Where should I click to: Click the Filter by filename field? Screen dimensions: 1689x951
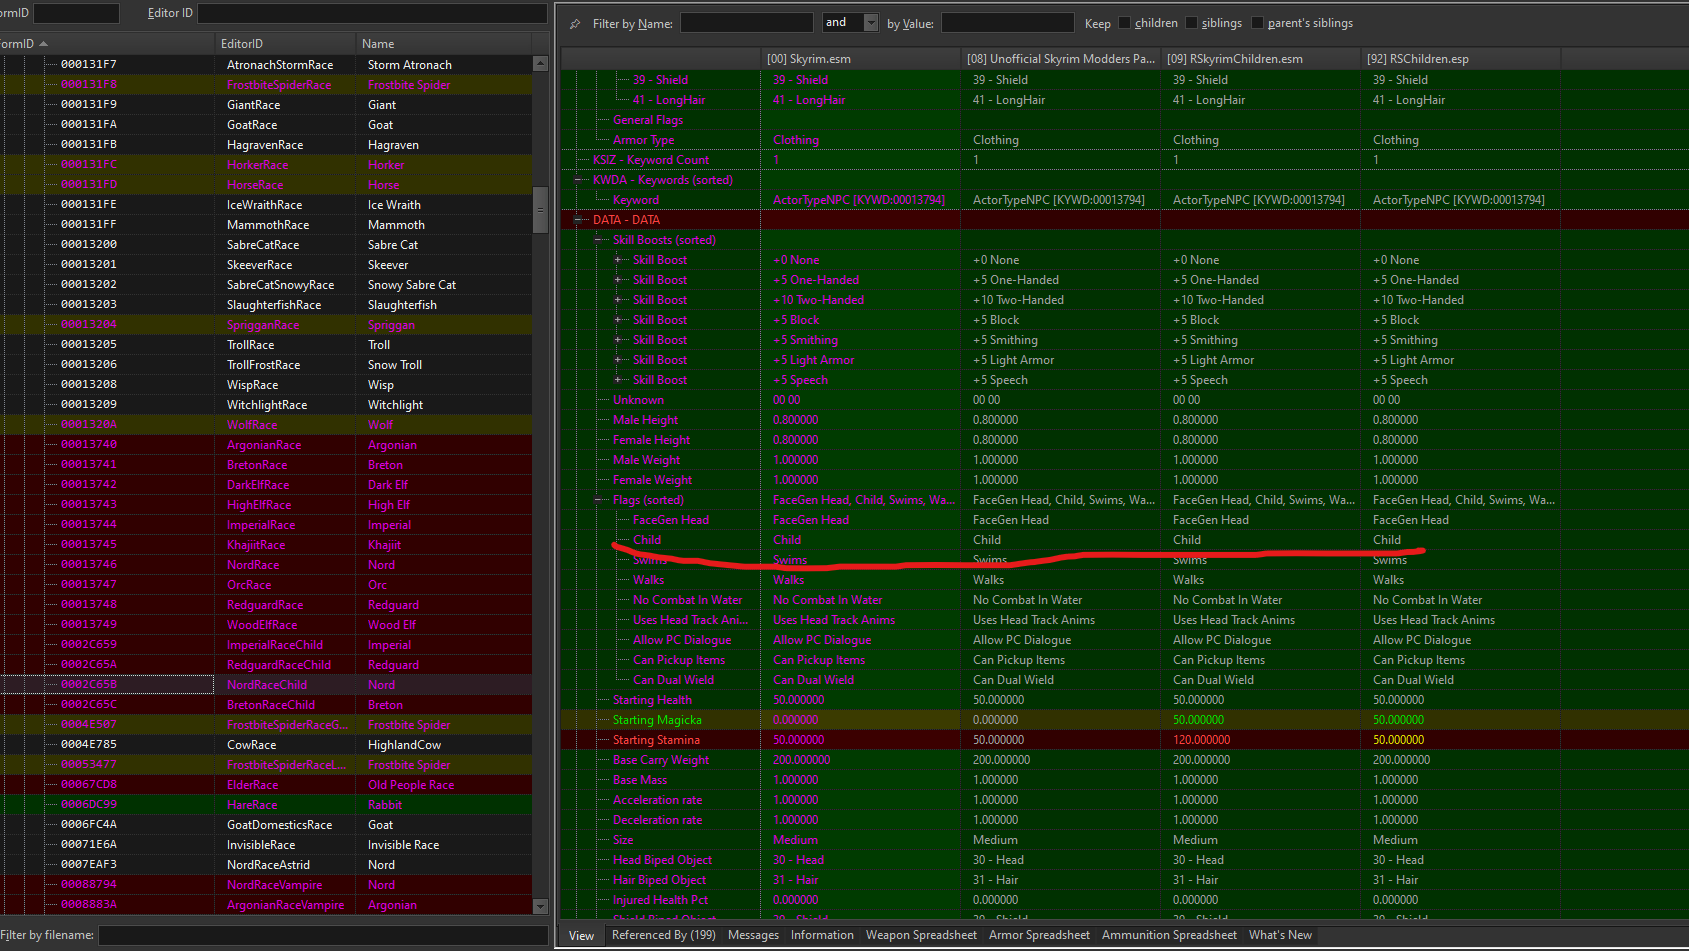(x=323, y=935)
